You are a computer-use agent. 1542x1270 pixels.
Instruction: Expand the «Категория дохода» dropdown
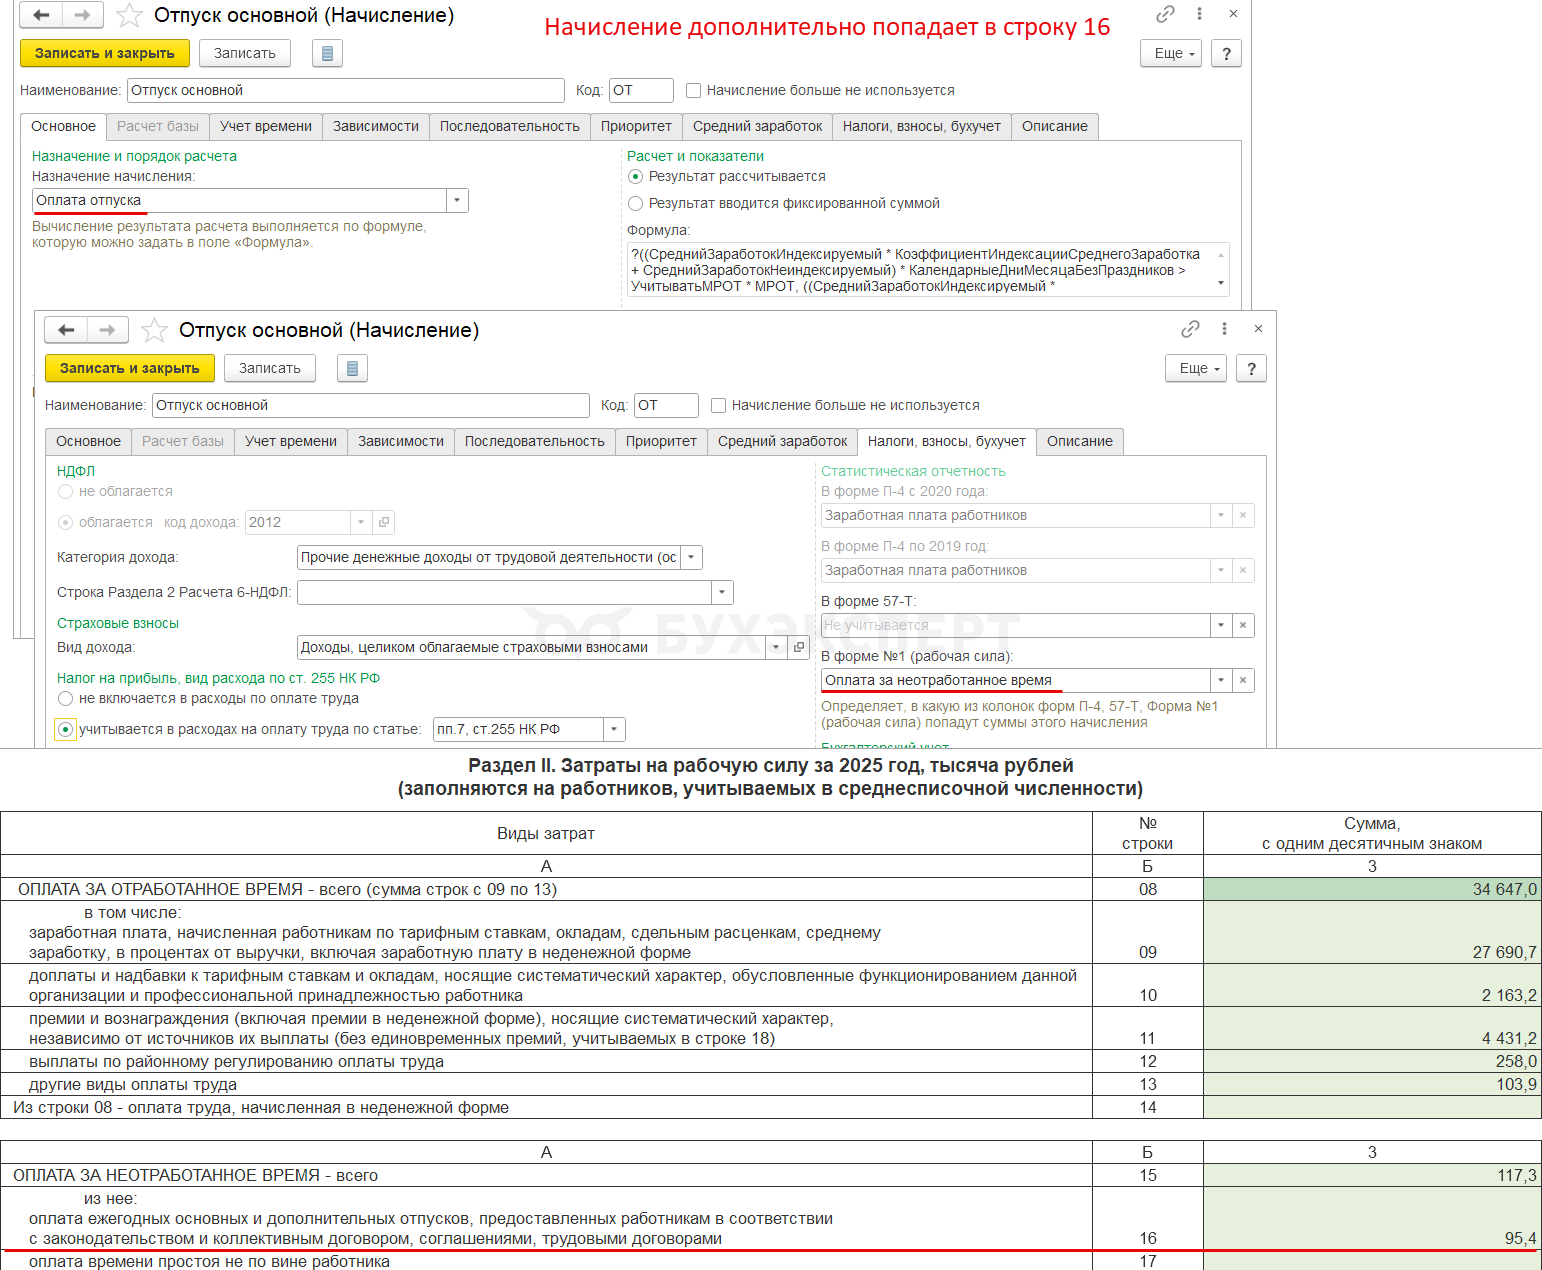coord(692,558)
